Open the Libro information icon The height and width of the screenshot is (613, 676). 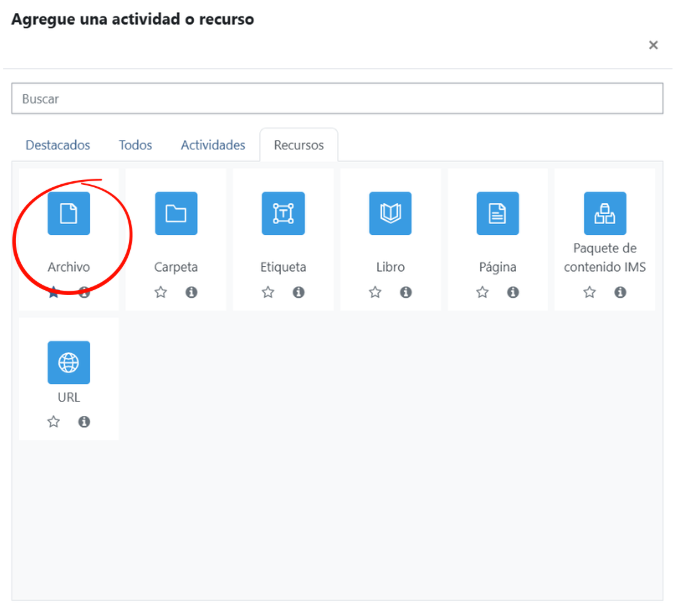[x=406, y=292]
